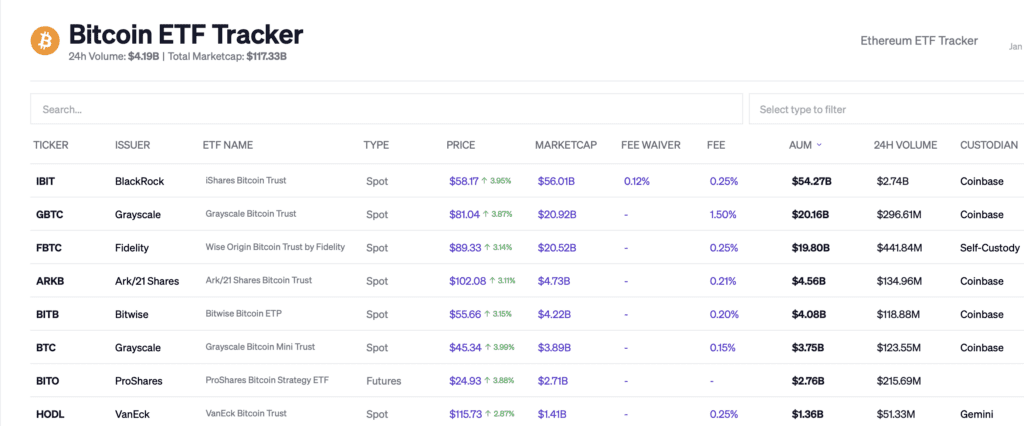Click the Bitcoin ETF Tracker heading
Viewport: 1024px width, 426px height.
tap(185, 35)
